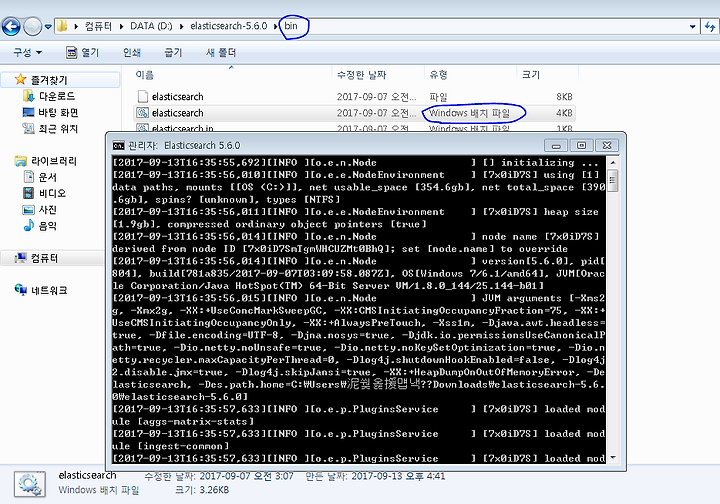Click the 8KB size cell
This screenshot has height=504, width=720.
pos(564,97)
